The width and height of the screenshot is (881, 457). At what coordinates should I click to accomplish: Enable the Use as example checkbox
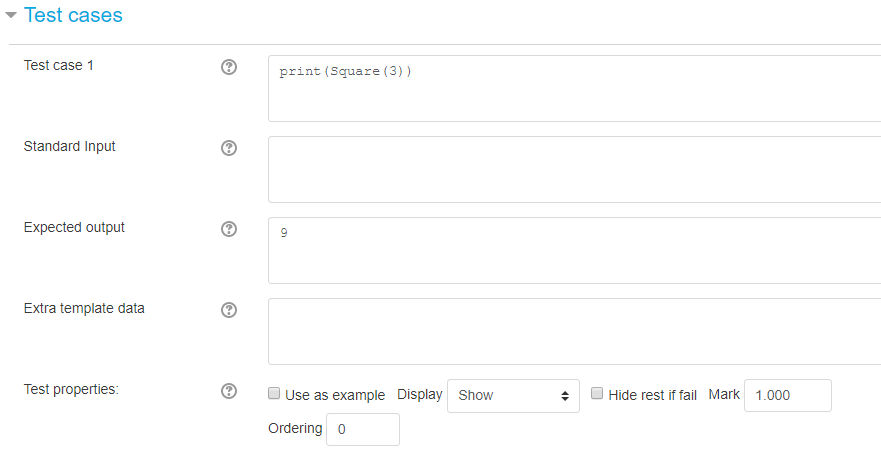(x=274, y=393)
